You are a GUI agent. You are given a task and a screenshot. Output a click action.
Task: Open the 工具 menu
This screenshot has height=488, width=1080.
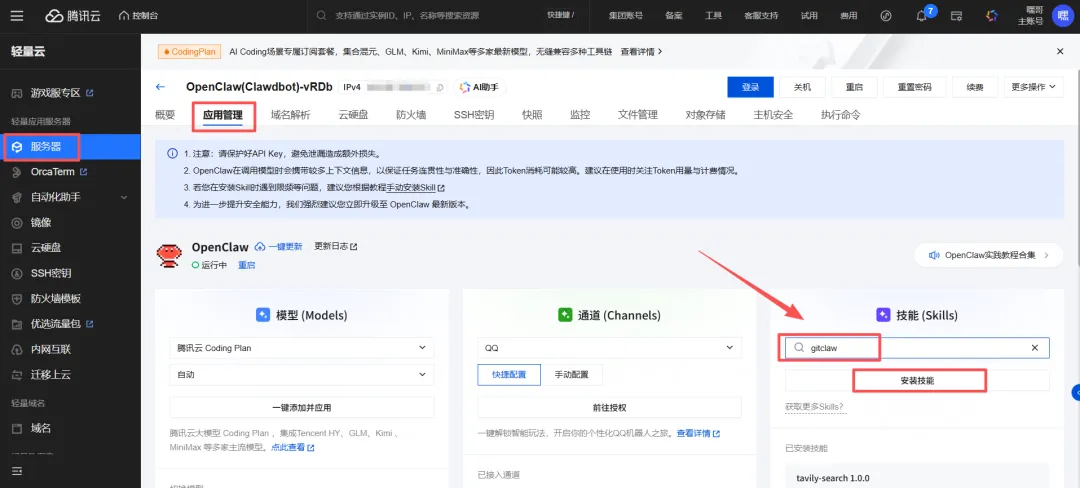713,15
